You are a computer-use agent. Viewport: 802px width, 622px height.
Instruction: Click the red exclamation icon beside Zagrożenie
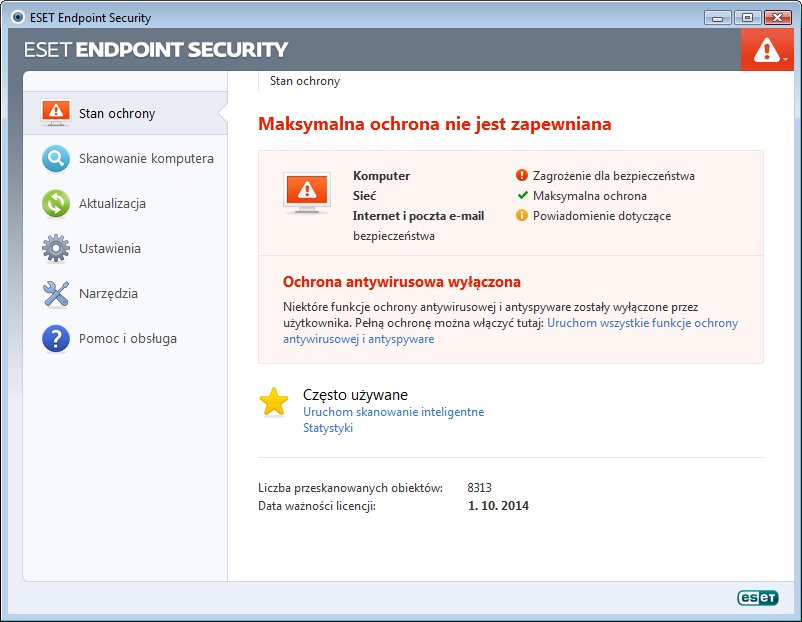pyautogui.click(x=522, y=175)
